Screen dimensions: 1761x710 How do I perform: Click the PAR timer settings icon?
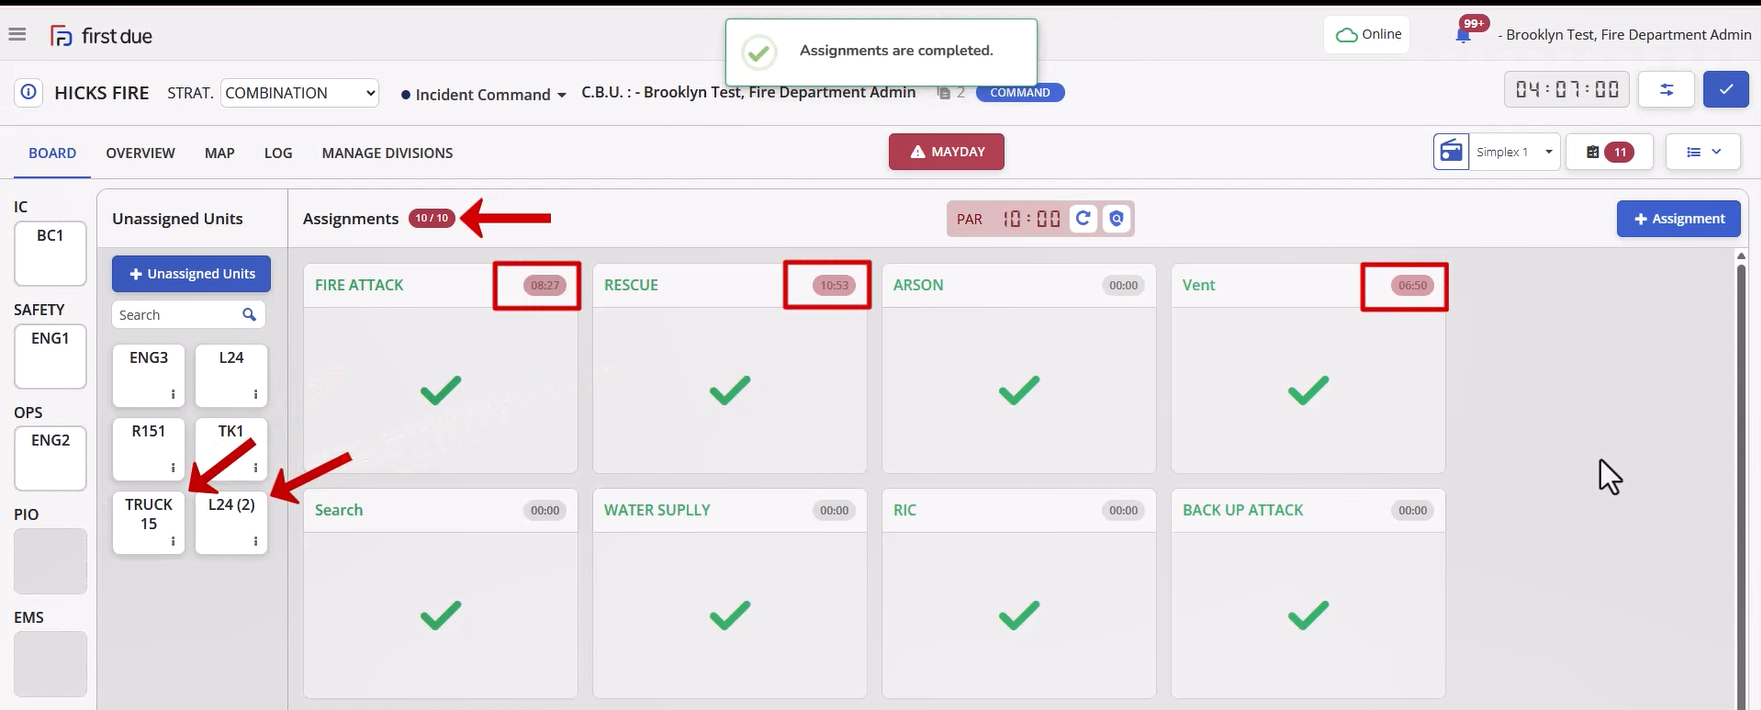point(1116,218)
